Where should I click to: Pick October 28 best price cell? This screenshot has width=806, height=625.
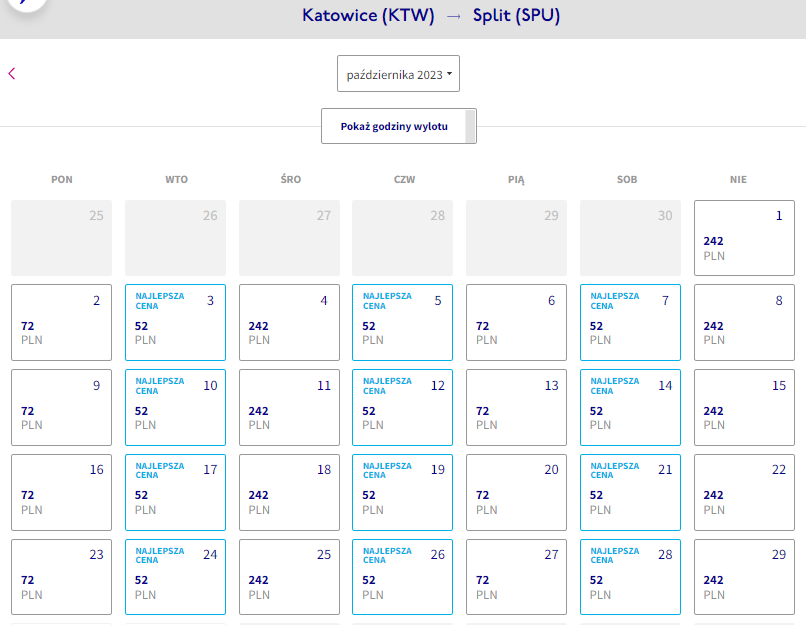point(630,577)
